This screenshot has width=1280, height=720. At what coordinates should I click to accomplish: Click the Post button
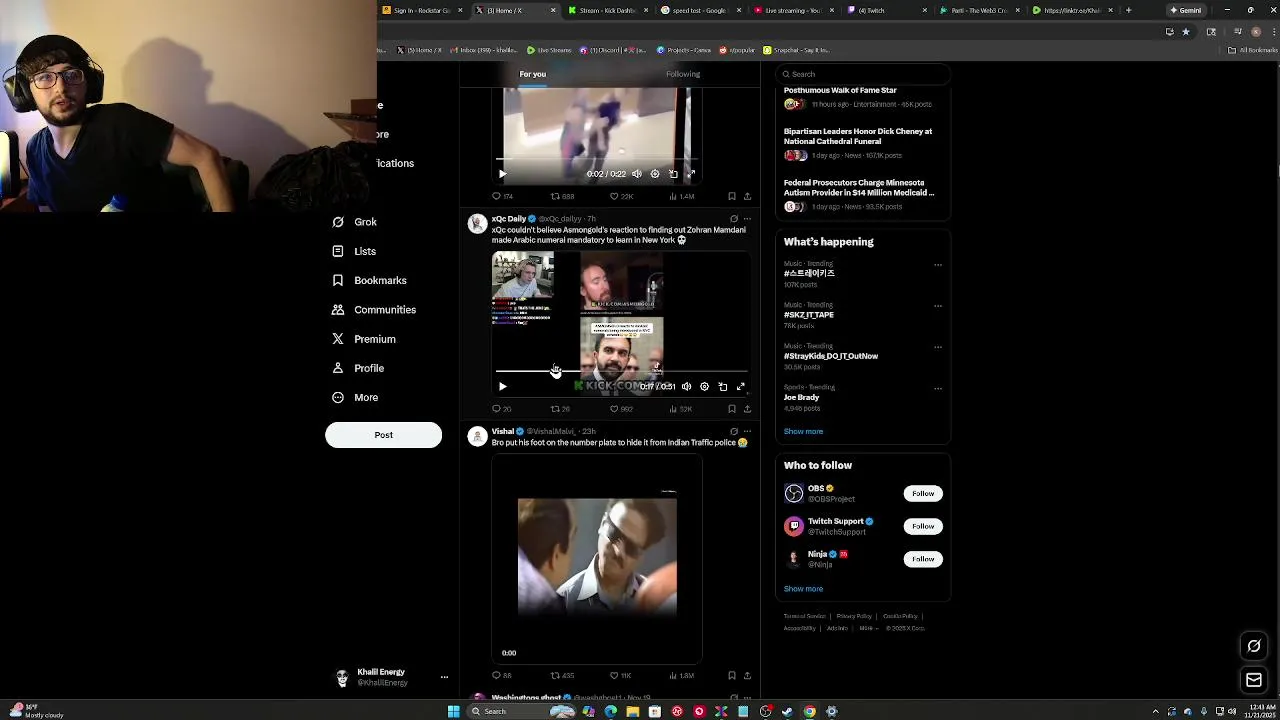(383, 435)
